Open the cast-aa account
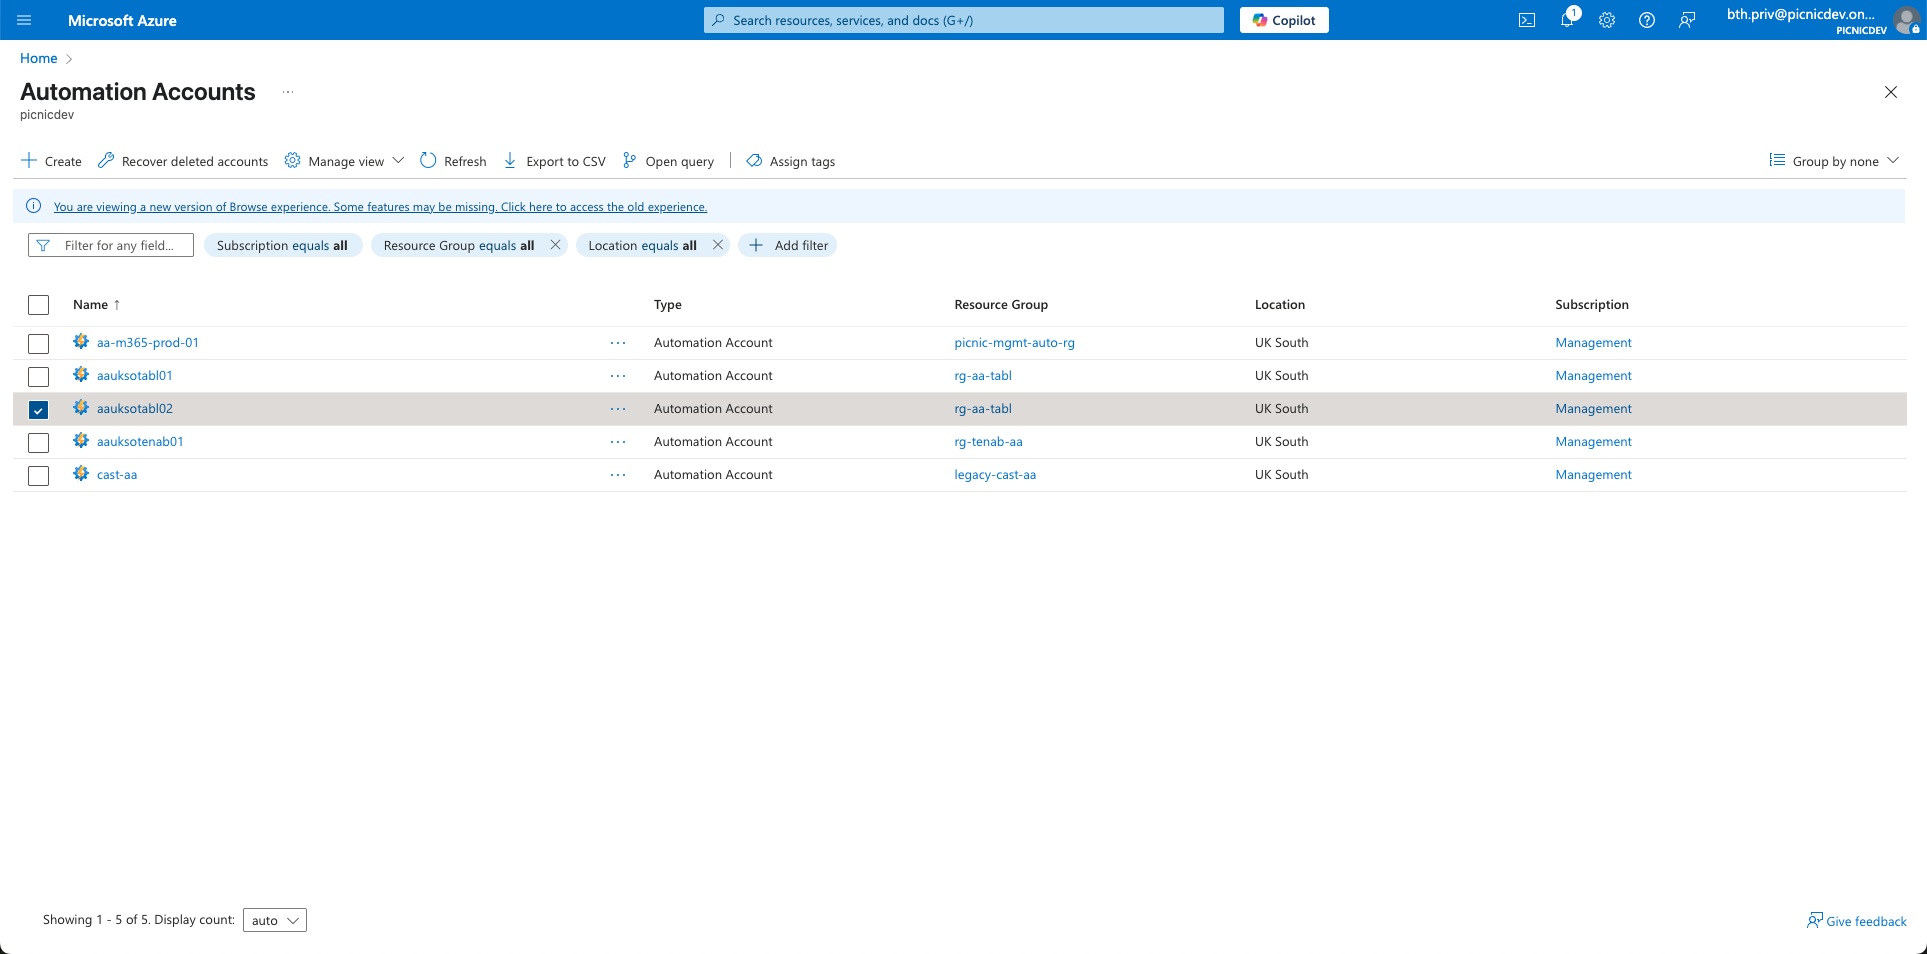Image resolution: width=1927 pixels, height=954 pixels. [117, 475]
